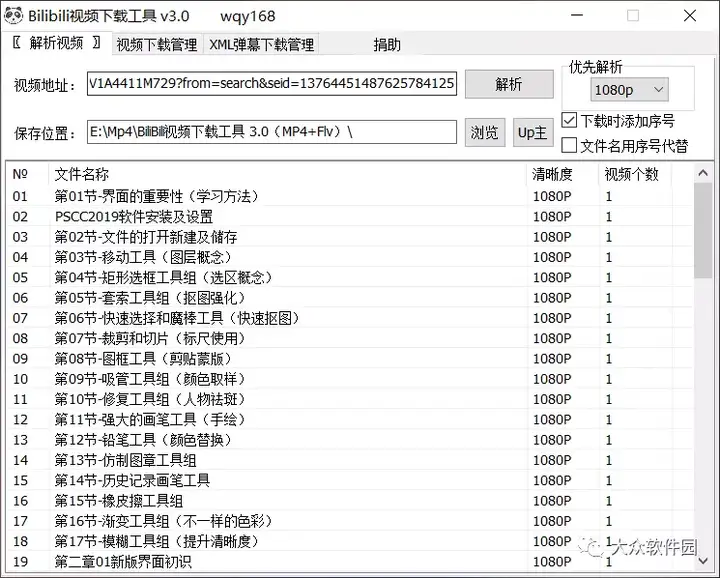The image size is (720, 578).
Task: Select row 第06节-快速选择和魔棒工具（快速抠图）
Action: (x=349, y=318)
